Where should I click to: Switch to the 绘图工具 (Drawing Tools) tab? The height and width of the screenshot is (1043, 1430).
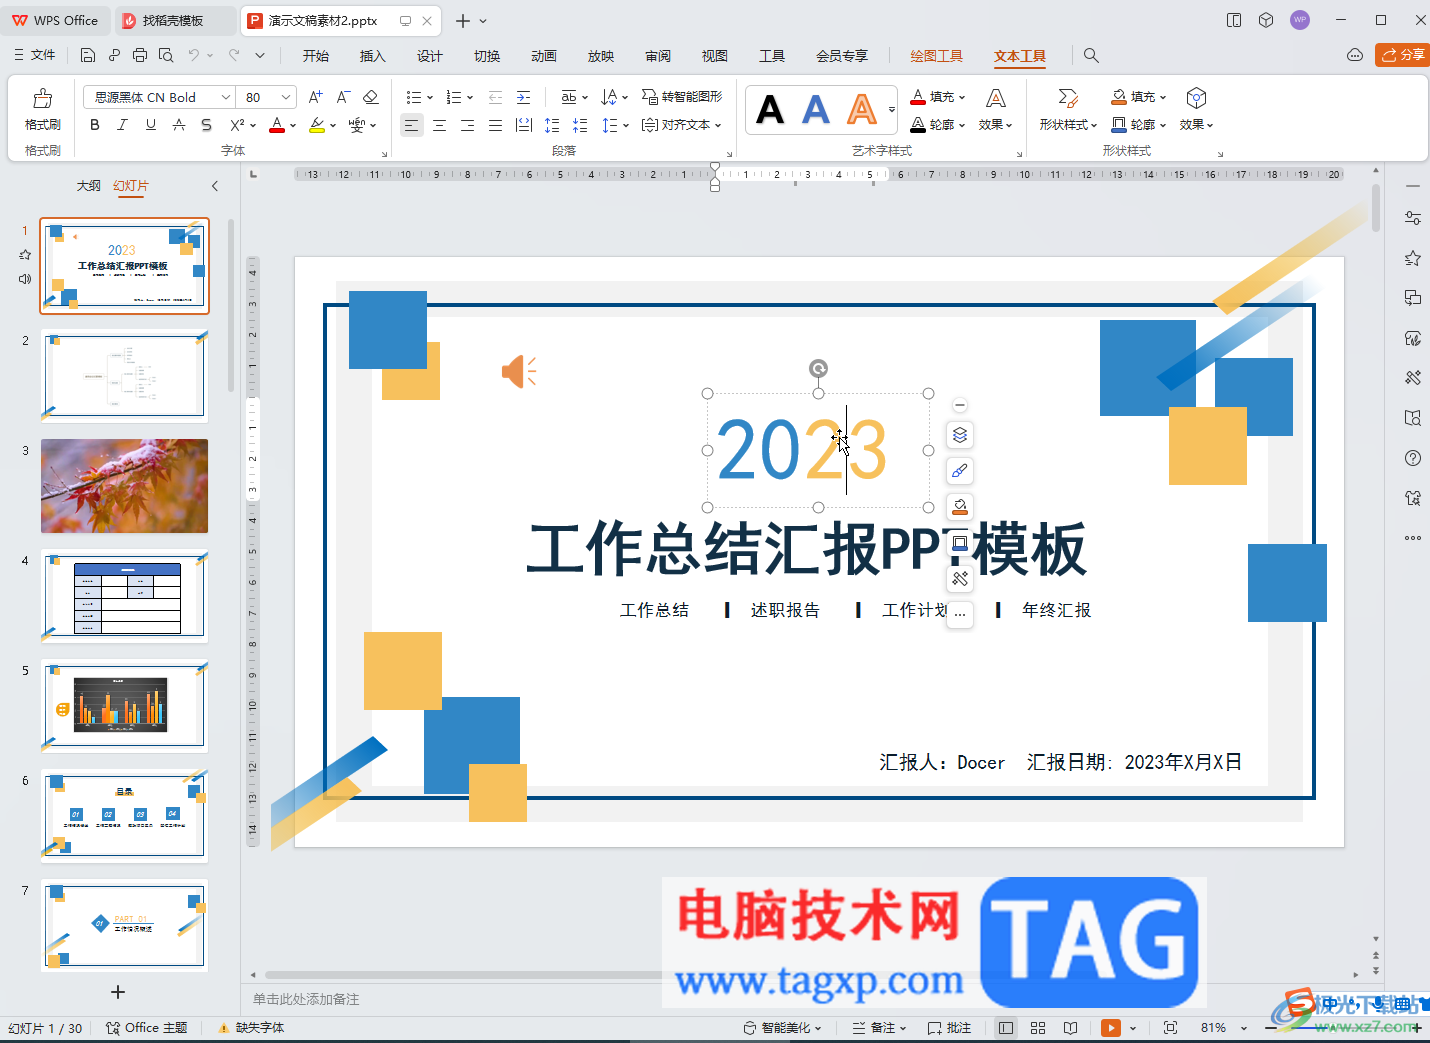click(x=936, y=56)
